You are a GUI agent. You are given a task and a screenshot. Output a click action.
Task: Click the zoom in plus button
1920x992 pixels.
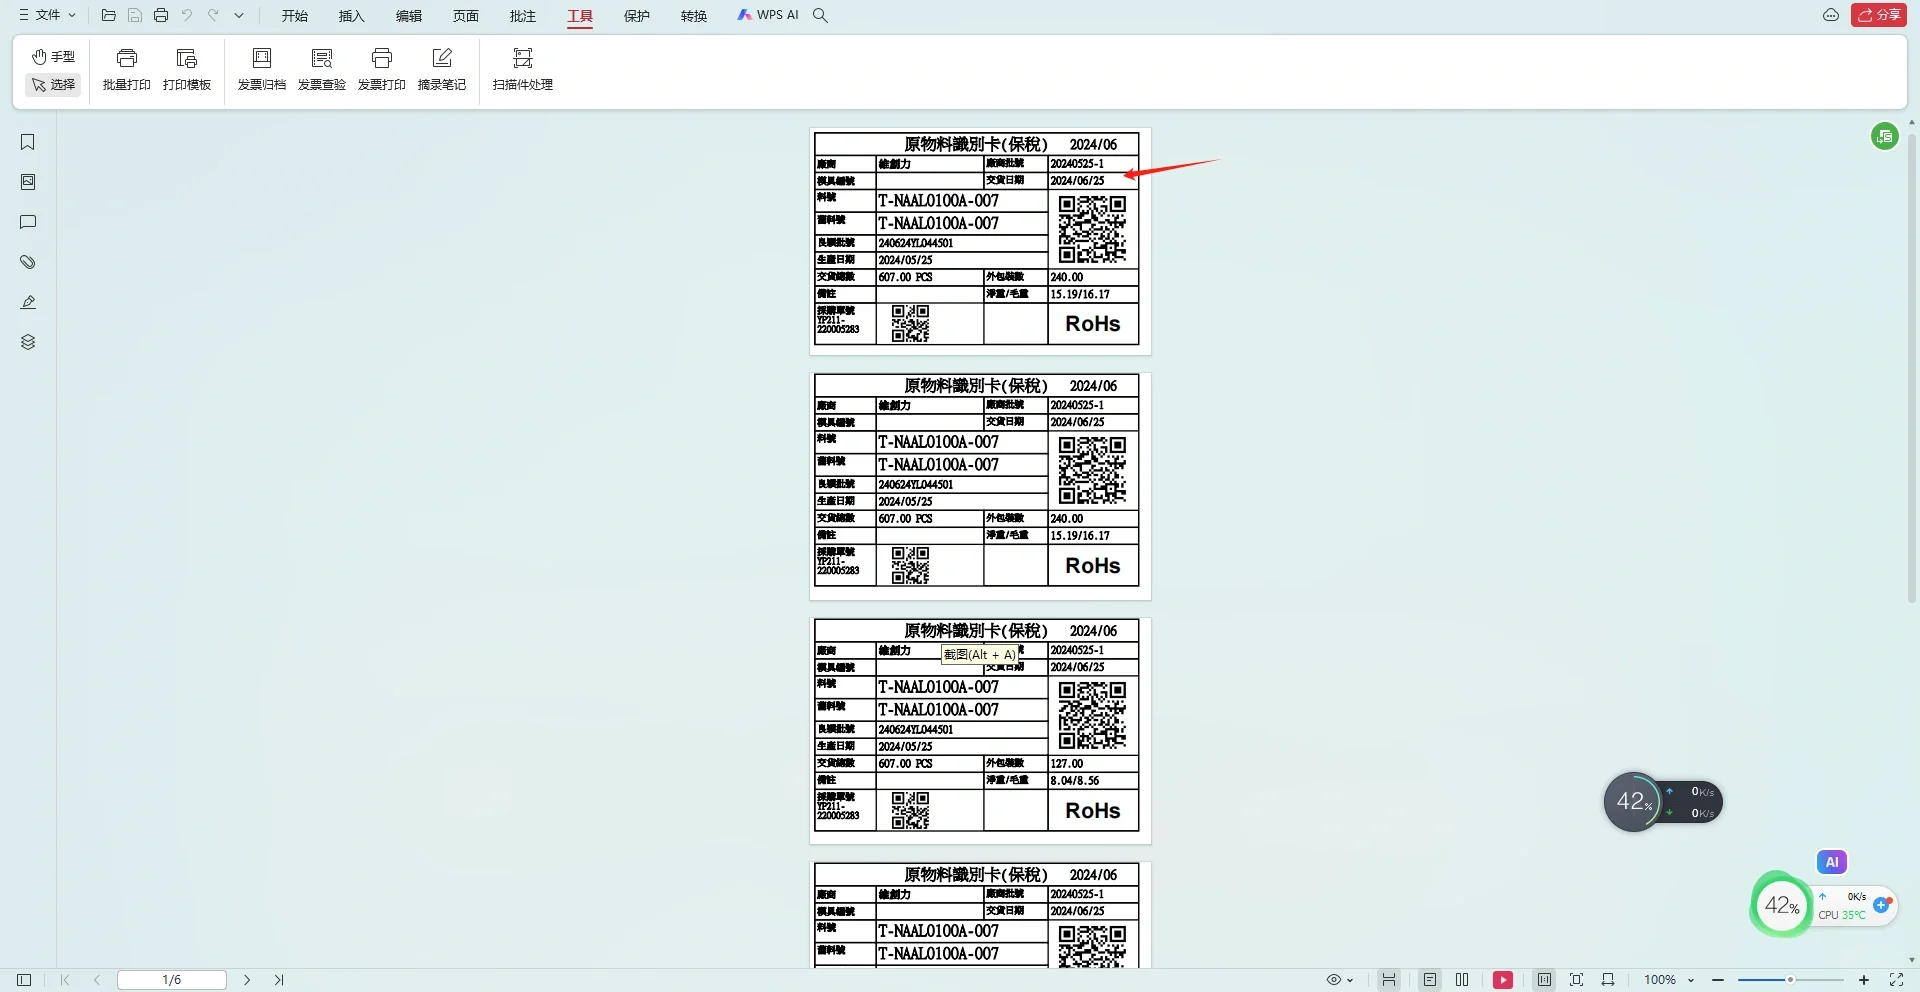1864,980
